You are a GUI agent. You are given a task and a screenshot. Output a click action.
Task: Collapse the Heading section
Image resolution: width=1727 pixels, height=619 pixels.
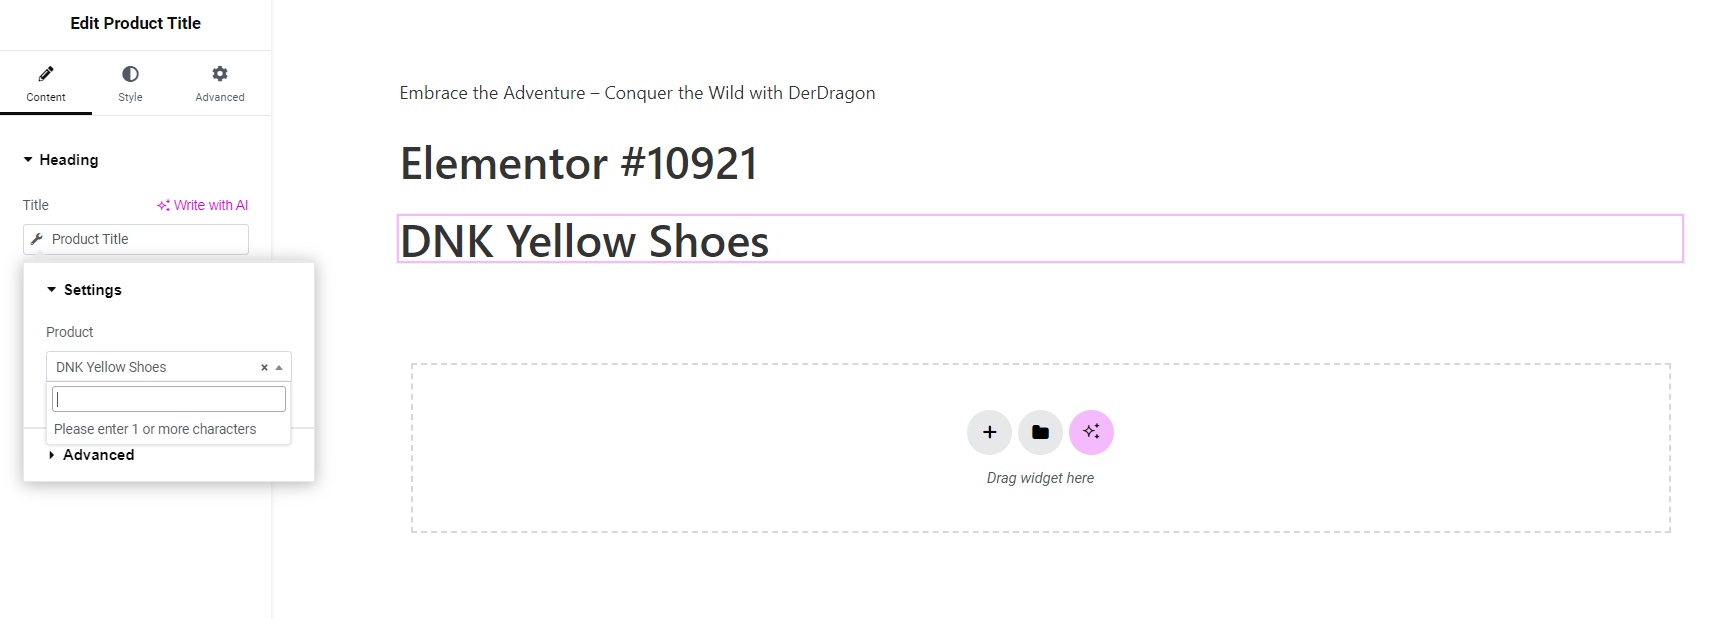point(28,160)
